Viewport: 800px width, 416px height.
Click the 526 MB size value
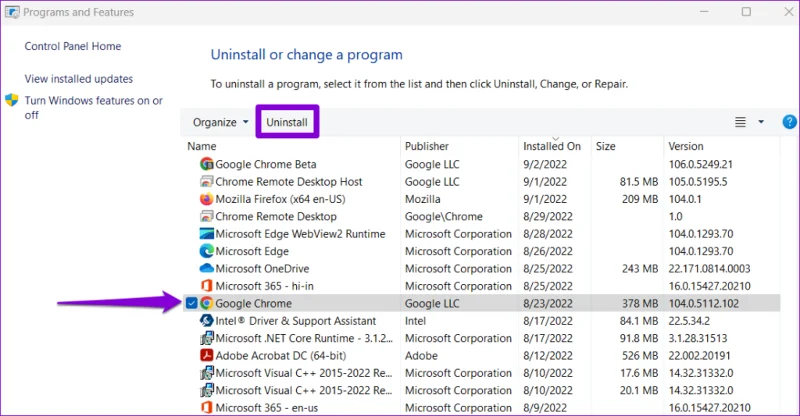(640, 355)
